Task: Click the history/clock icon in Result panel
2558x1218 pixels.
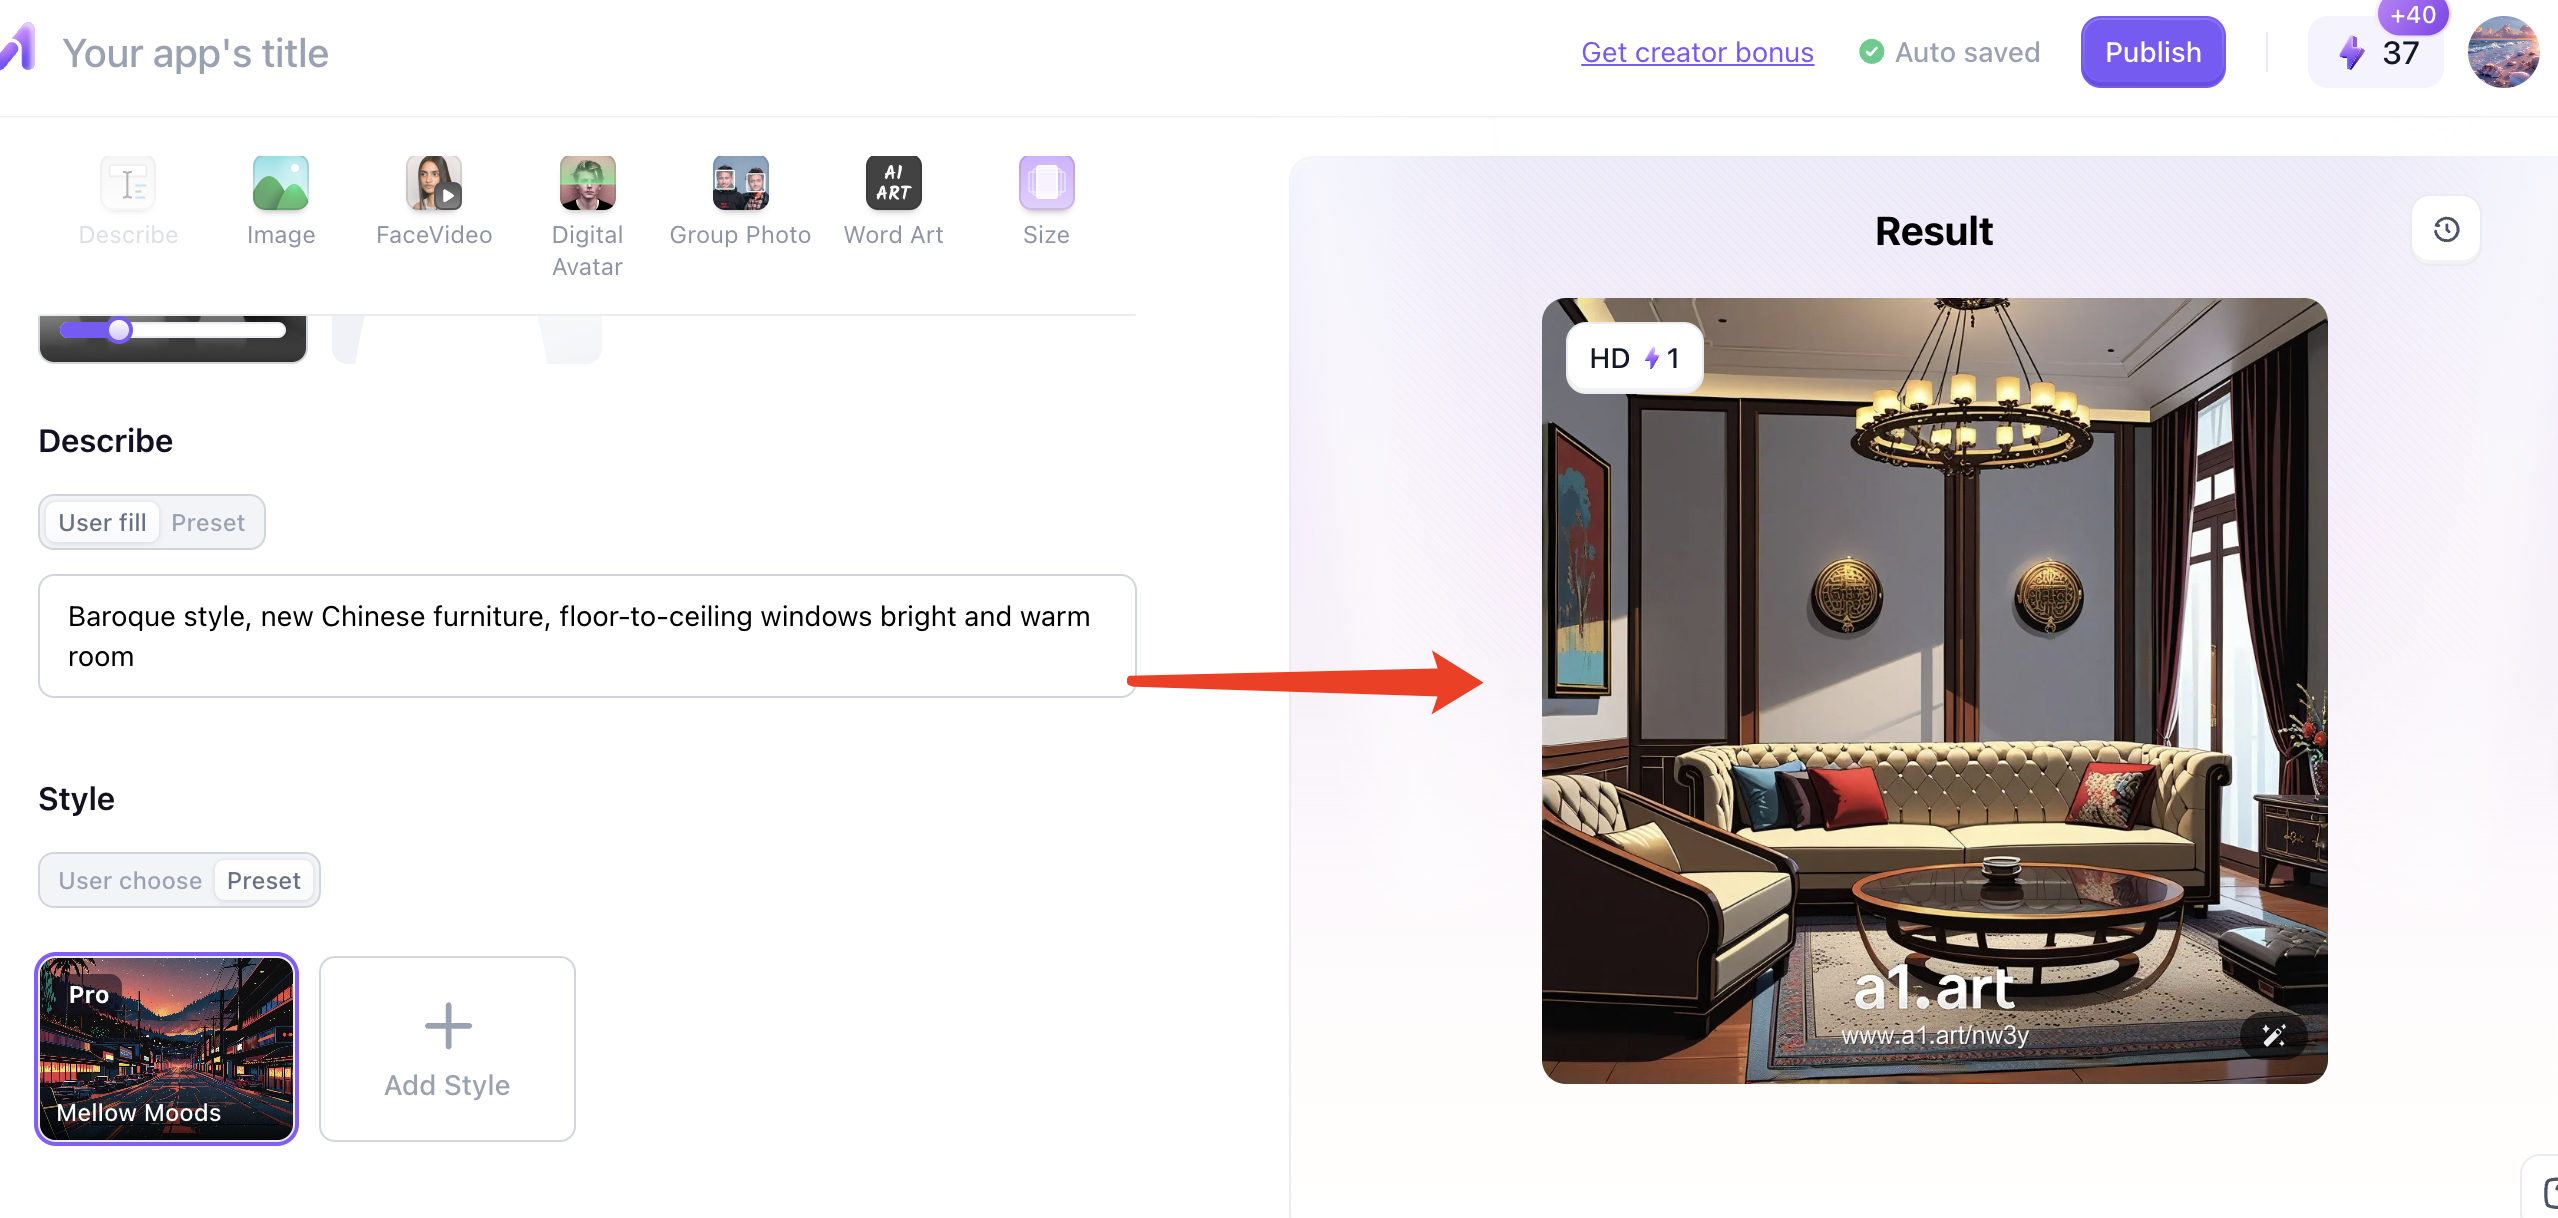Action: (2449, 230)
